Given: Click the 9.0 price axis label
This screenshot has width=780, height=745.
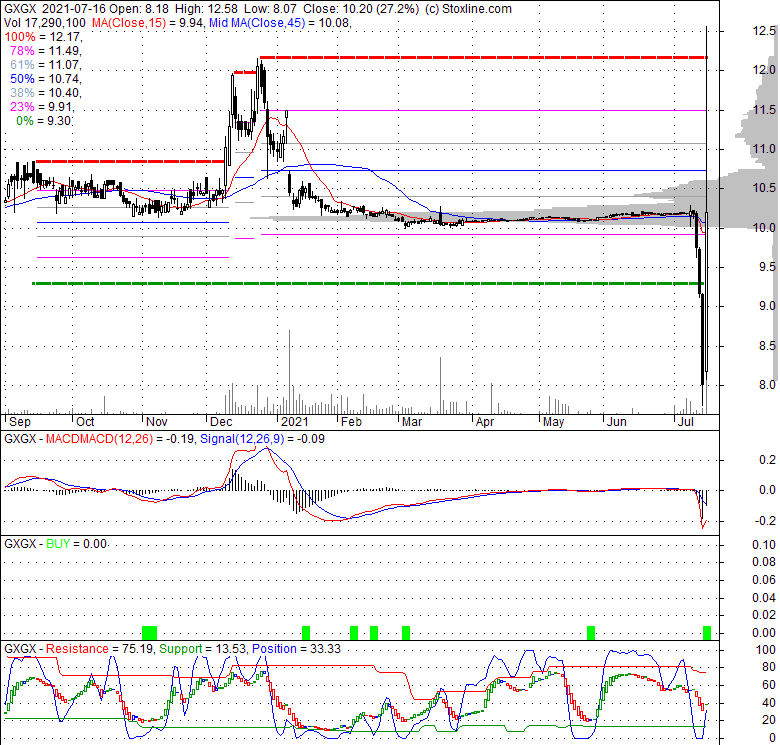Looking at the screenshot, I should [768, 306].
